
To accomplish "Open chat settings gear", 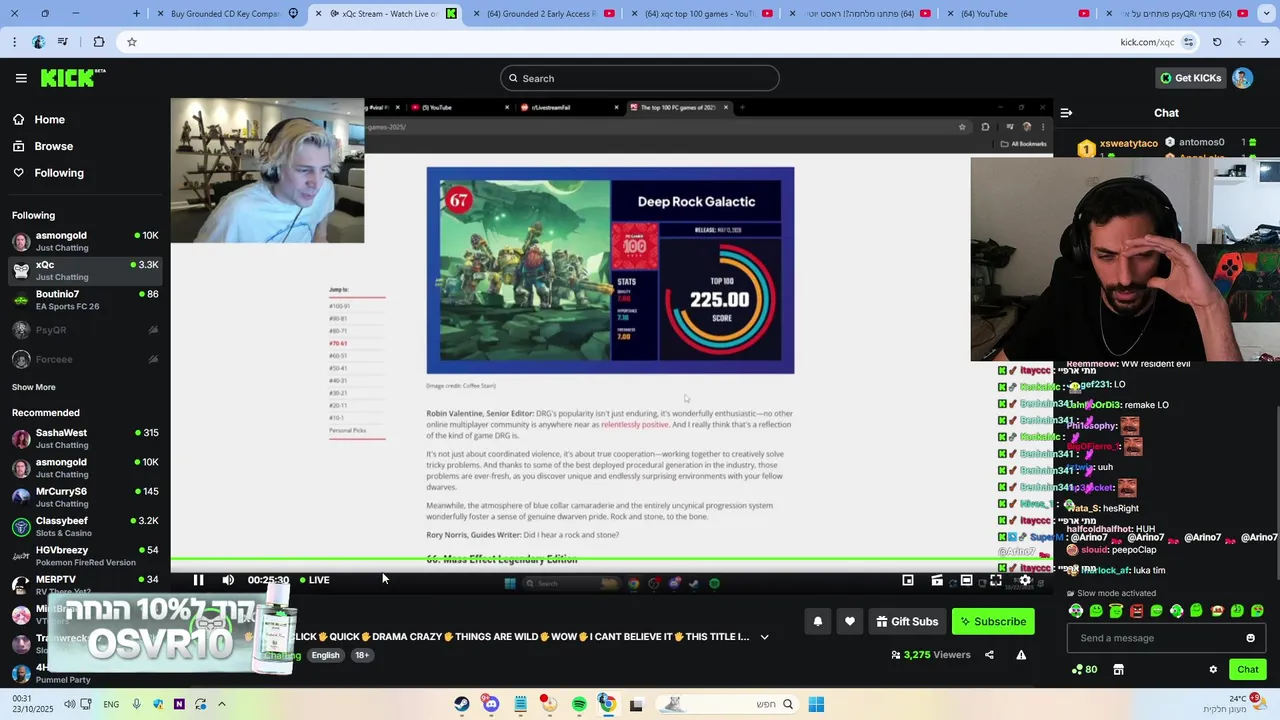I will tap(1213, 670).
